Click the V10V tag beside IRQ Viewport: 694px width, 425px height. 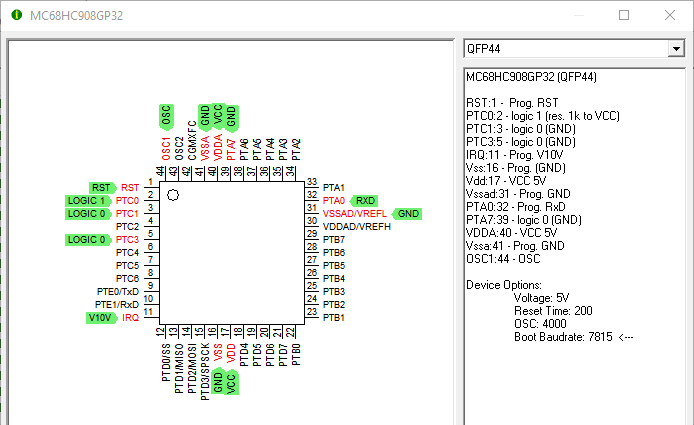pyautogui.click(x=101, y=318)
